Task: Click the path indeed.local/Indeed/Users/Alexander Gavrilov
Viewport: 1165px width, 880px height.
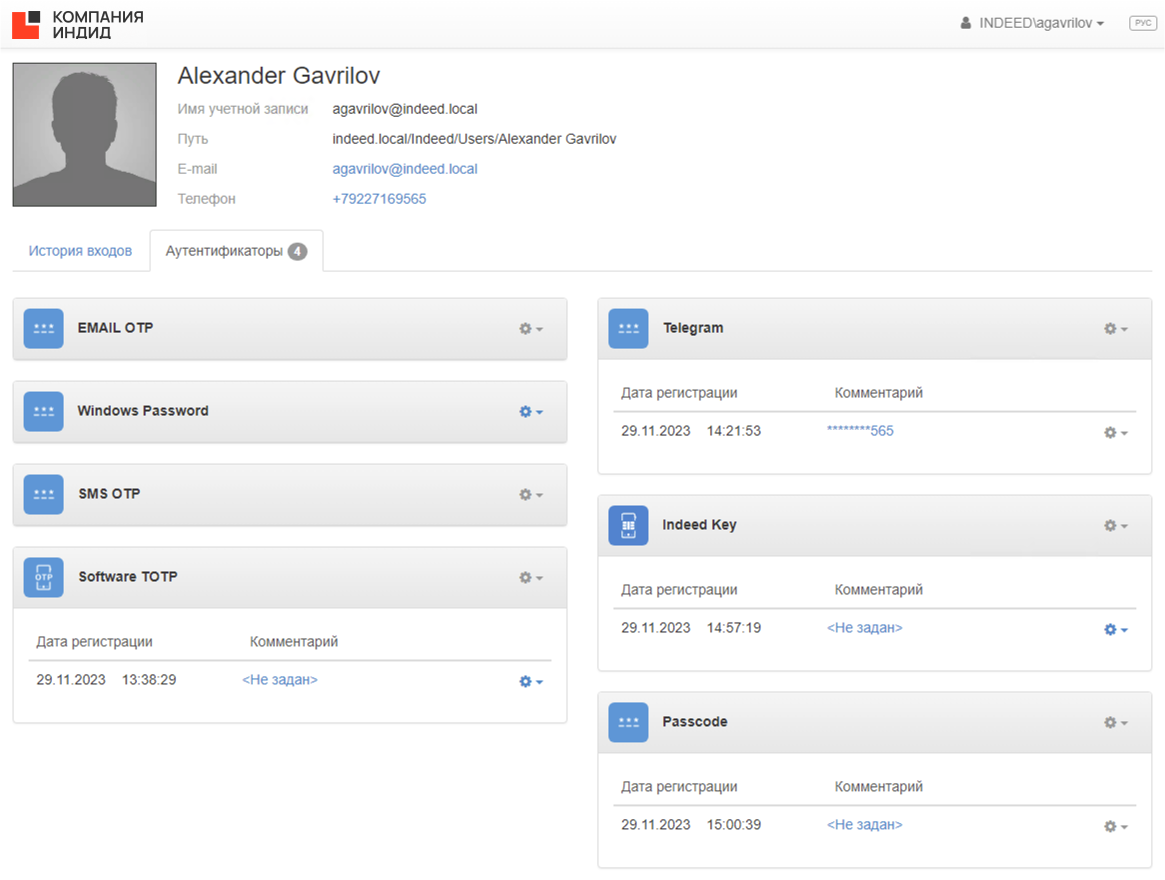Action: (x=474, y=139)
